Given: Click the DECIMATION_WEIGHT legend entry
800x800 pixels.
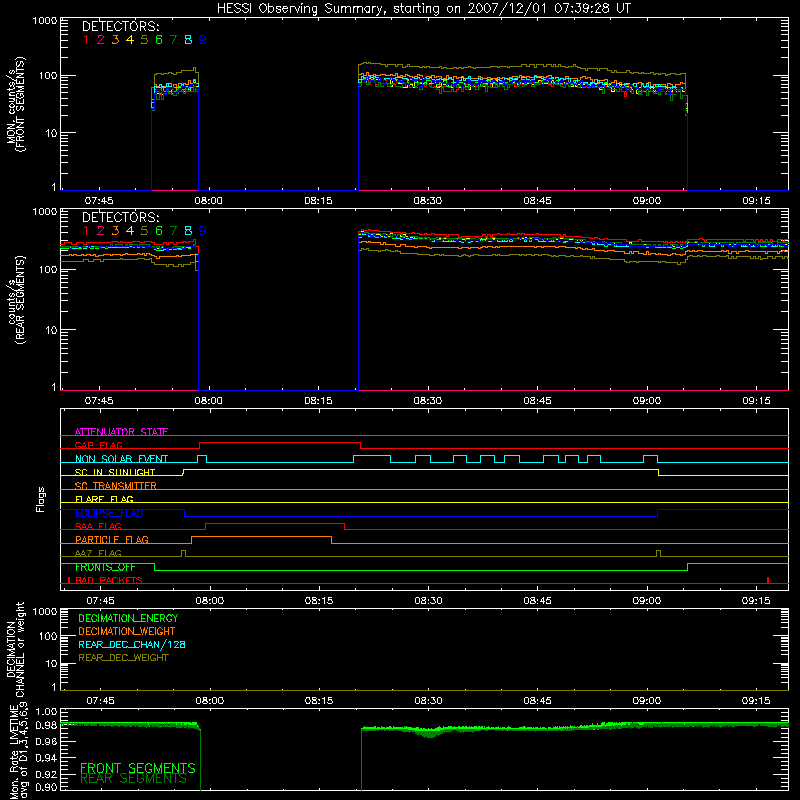Looking at the screenshot, I should pyautogui.click(x=127, y=631).
